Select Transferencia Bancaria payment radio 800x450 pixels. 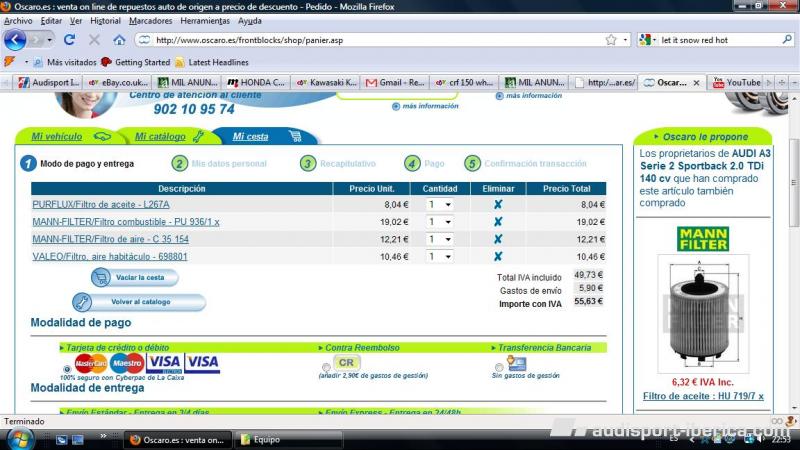(499, 367)
